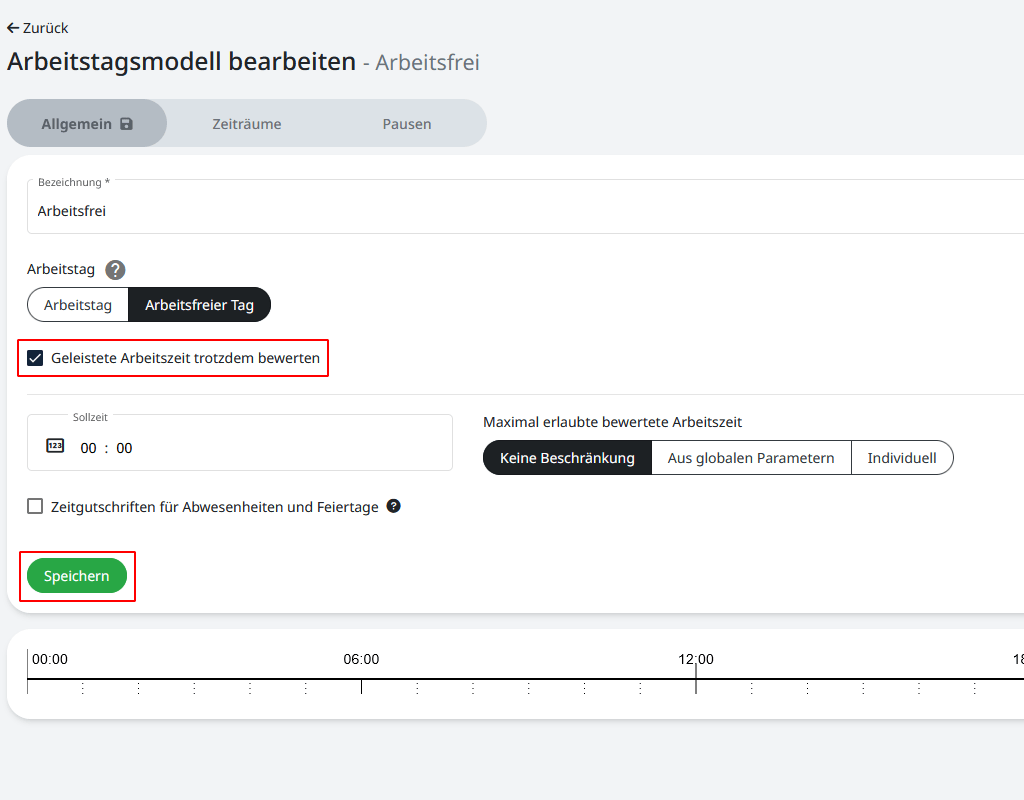
Task: Select the Arbeitsfreier Tag option
Action: [200, 305]
